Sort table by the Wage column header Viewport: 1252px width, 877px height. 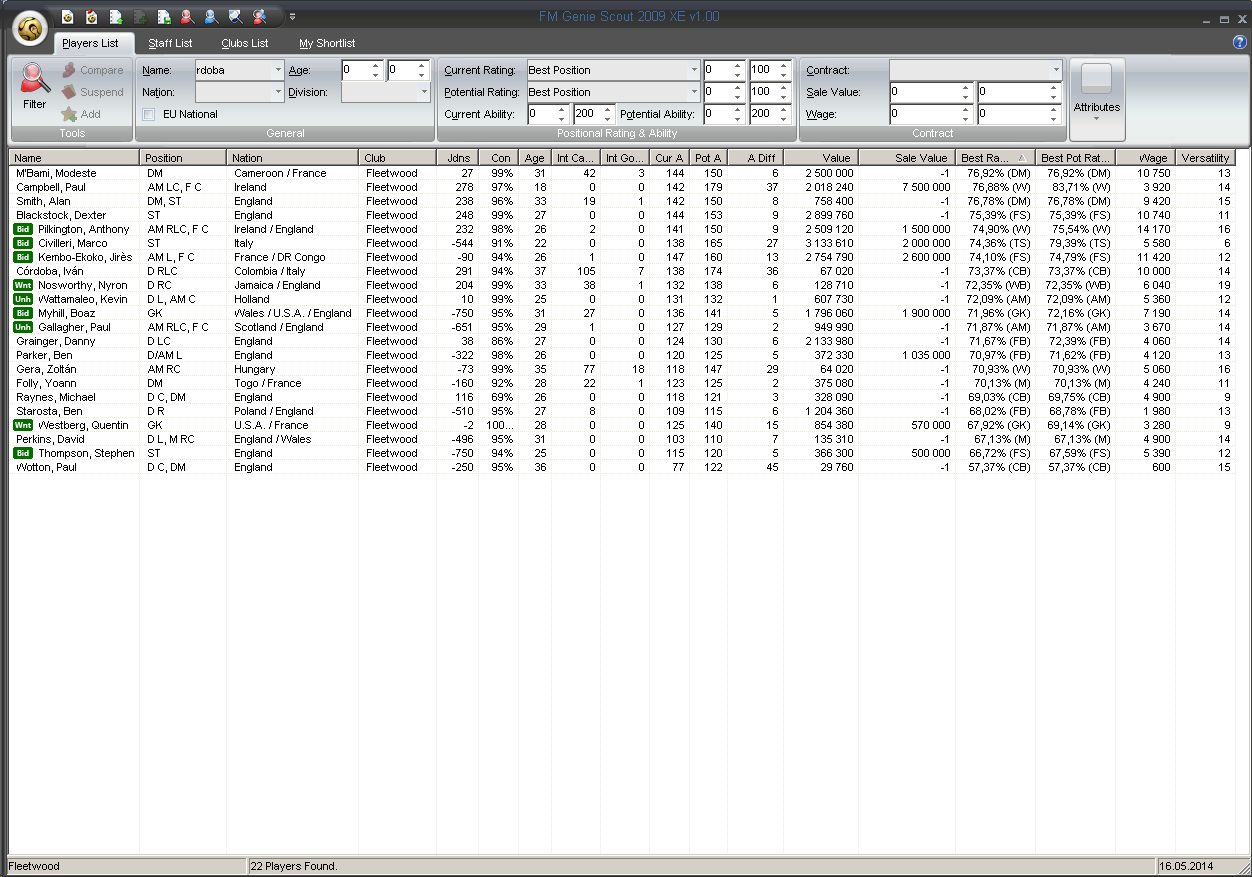click(x=1144, y=158)
